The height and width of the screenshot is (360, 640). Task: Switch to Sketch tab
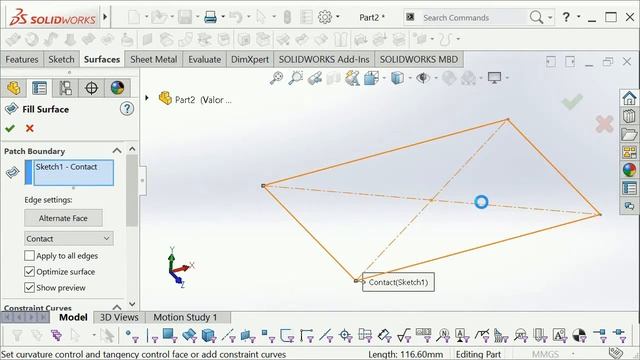pos(61,59)
